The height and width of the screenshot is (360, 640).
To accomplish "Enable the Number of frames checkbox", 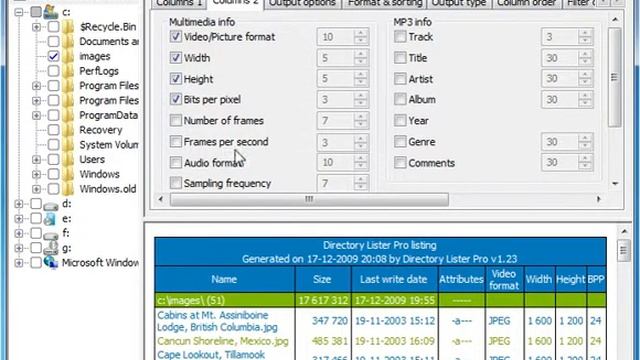I will click(176, 120).
